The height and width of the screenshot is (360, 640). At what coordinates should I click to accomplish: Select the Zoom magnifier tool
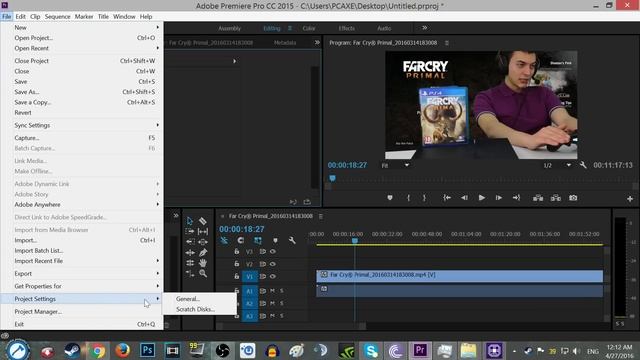pyautogui.click(x=203, y=273)
